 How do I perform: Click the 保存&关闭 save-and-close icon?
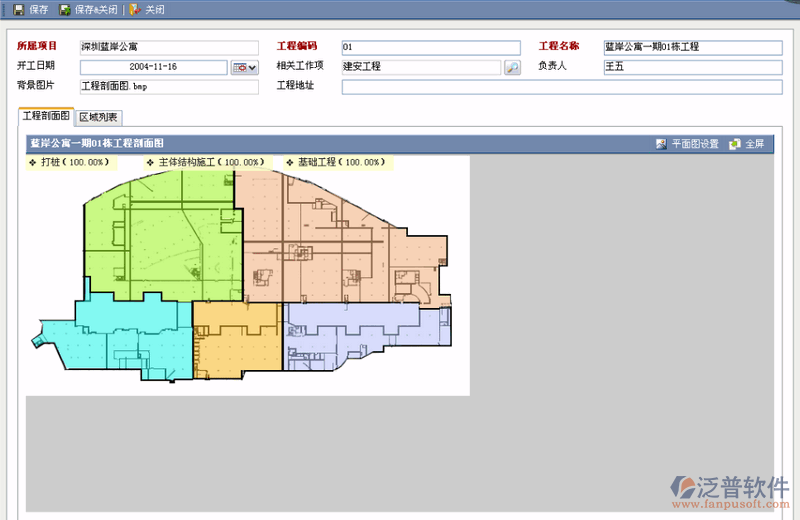pyautogui.click(x=65, y=10)
